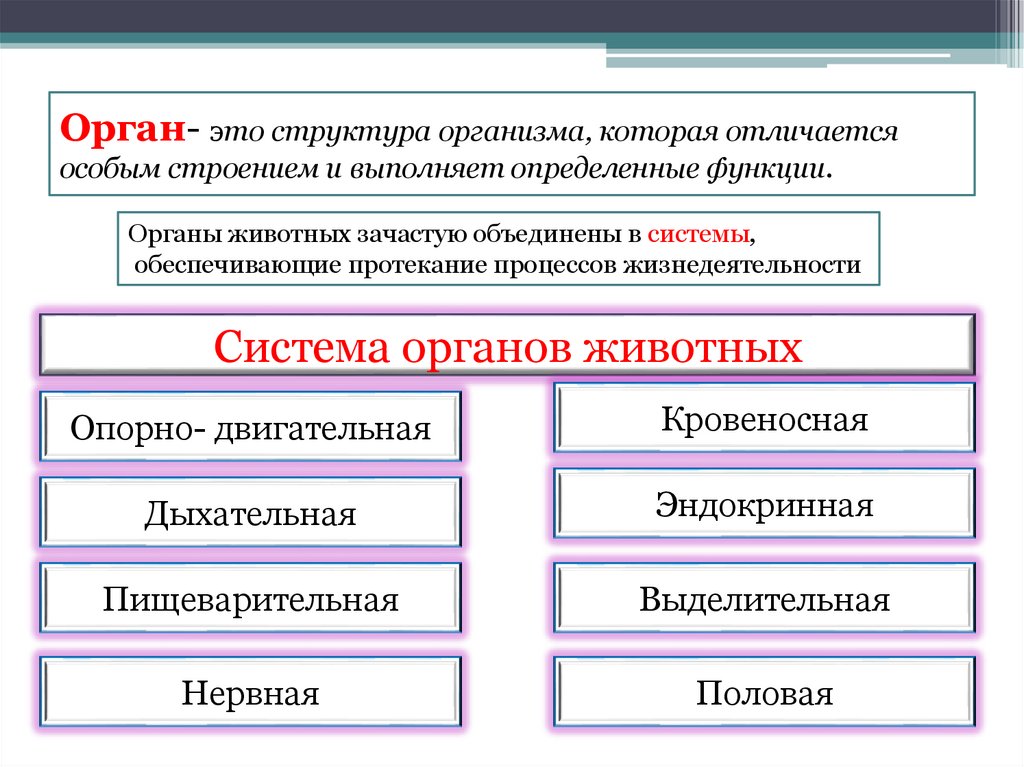Click the dark top banner bar
Image resolution: width=1024 pixels, height=767 pixels.
tap(400, 14)
